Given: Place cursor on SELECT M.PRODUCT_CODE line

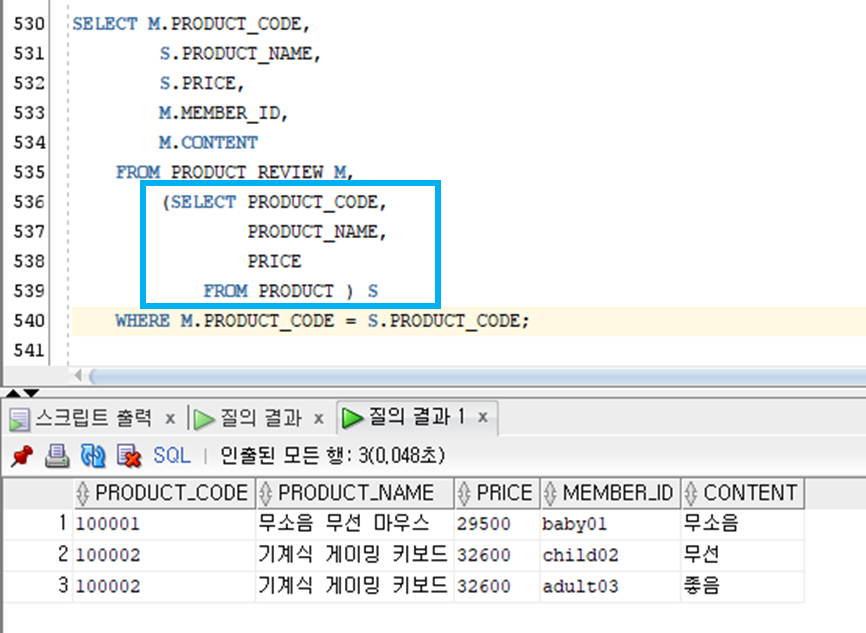Looking at the screenshot, I should point(191,24).
